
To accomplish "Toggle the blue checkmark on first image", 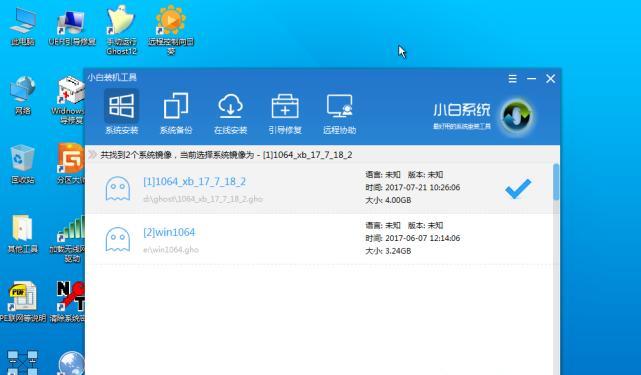I will pos(518,189).
